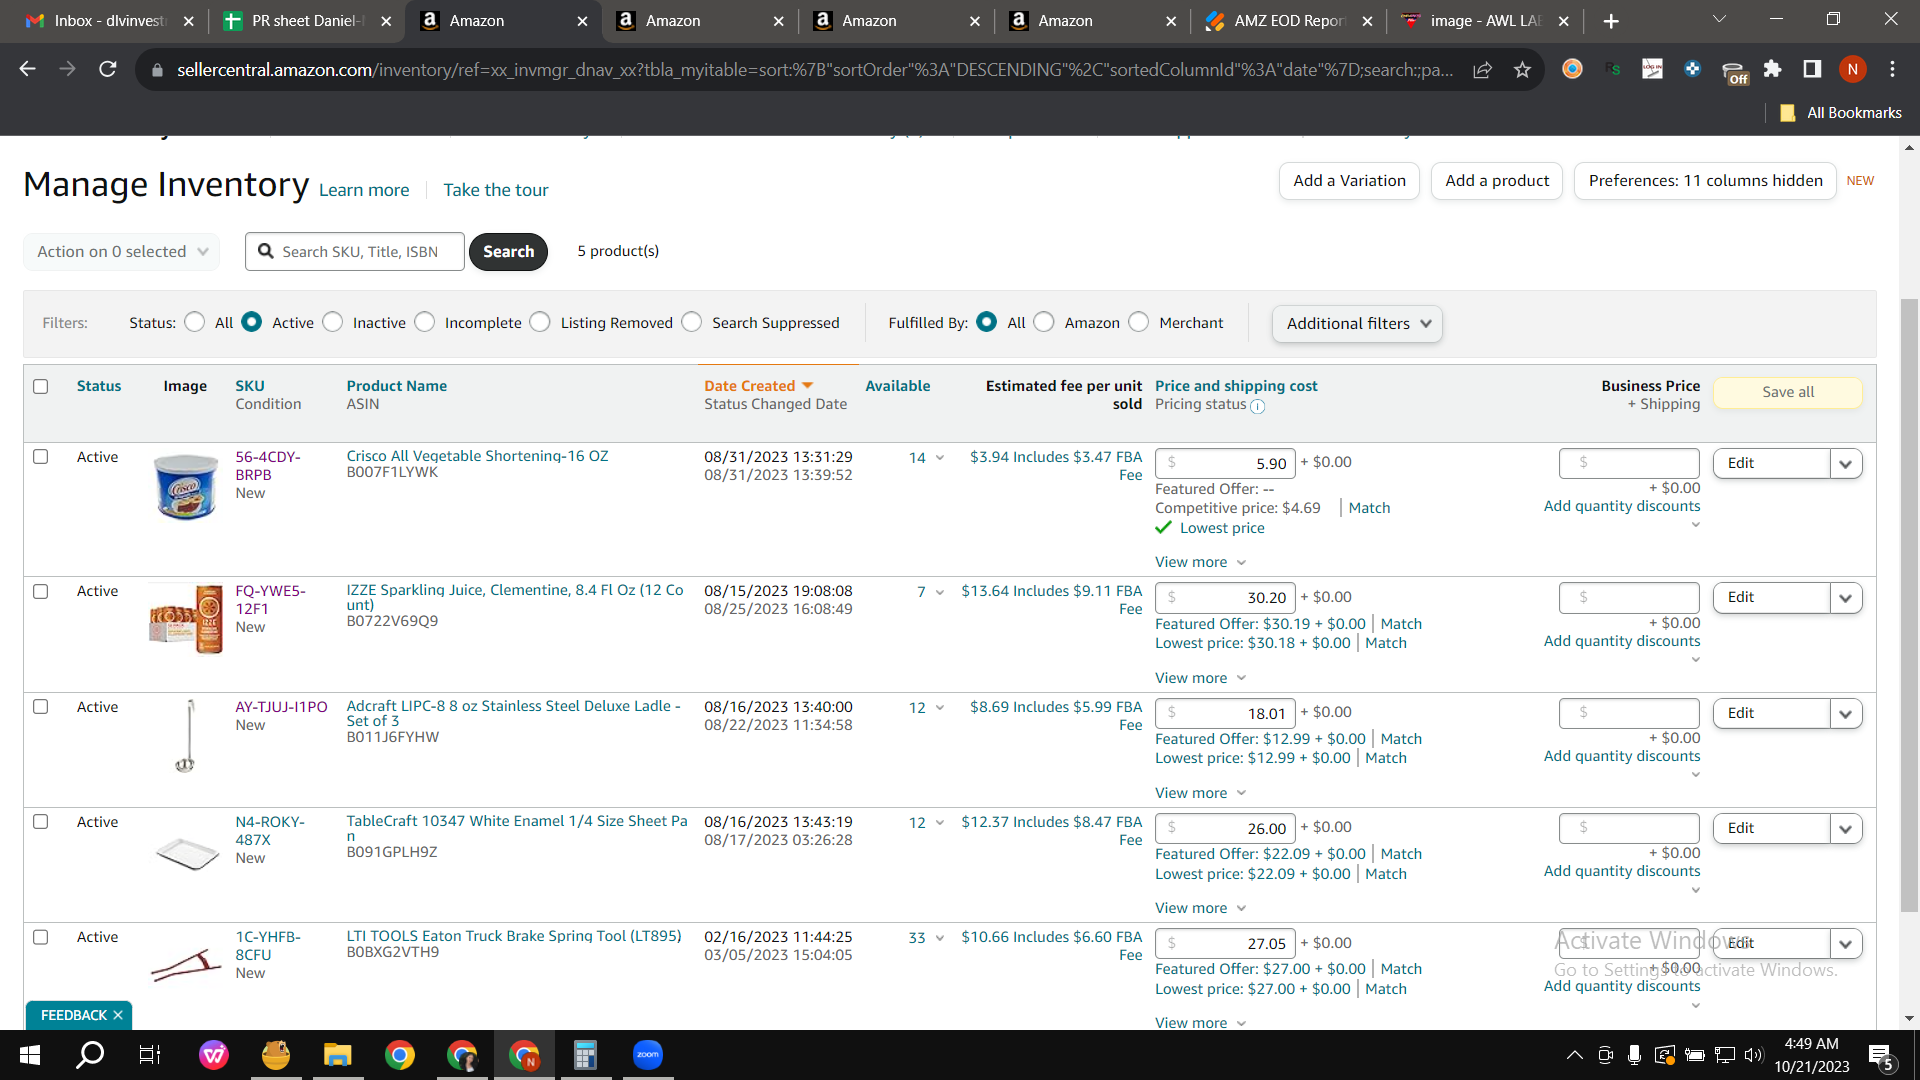Click the Crisco price field showing 5.90
The width and height of the screenshot is (1920, 1080).
[1225, 463]
